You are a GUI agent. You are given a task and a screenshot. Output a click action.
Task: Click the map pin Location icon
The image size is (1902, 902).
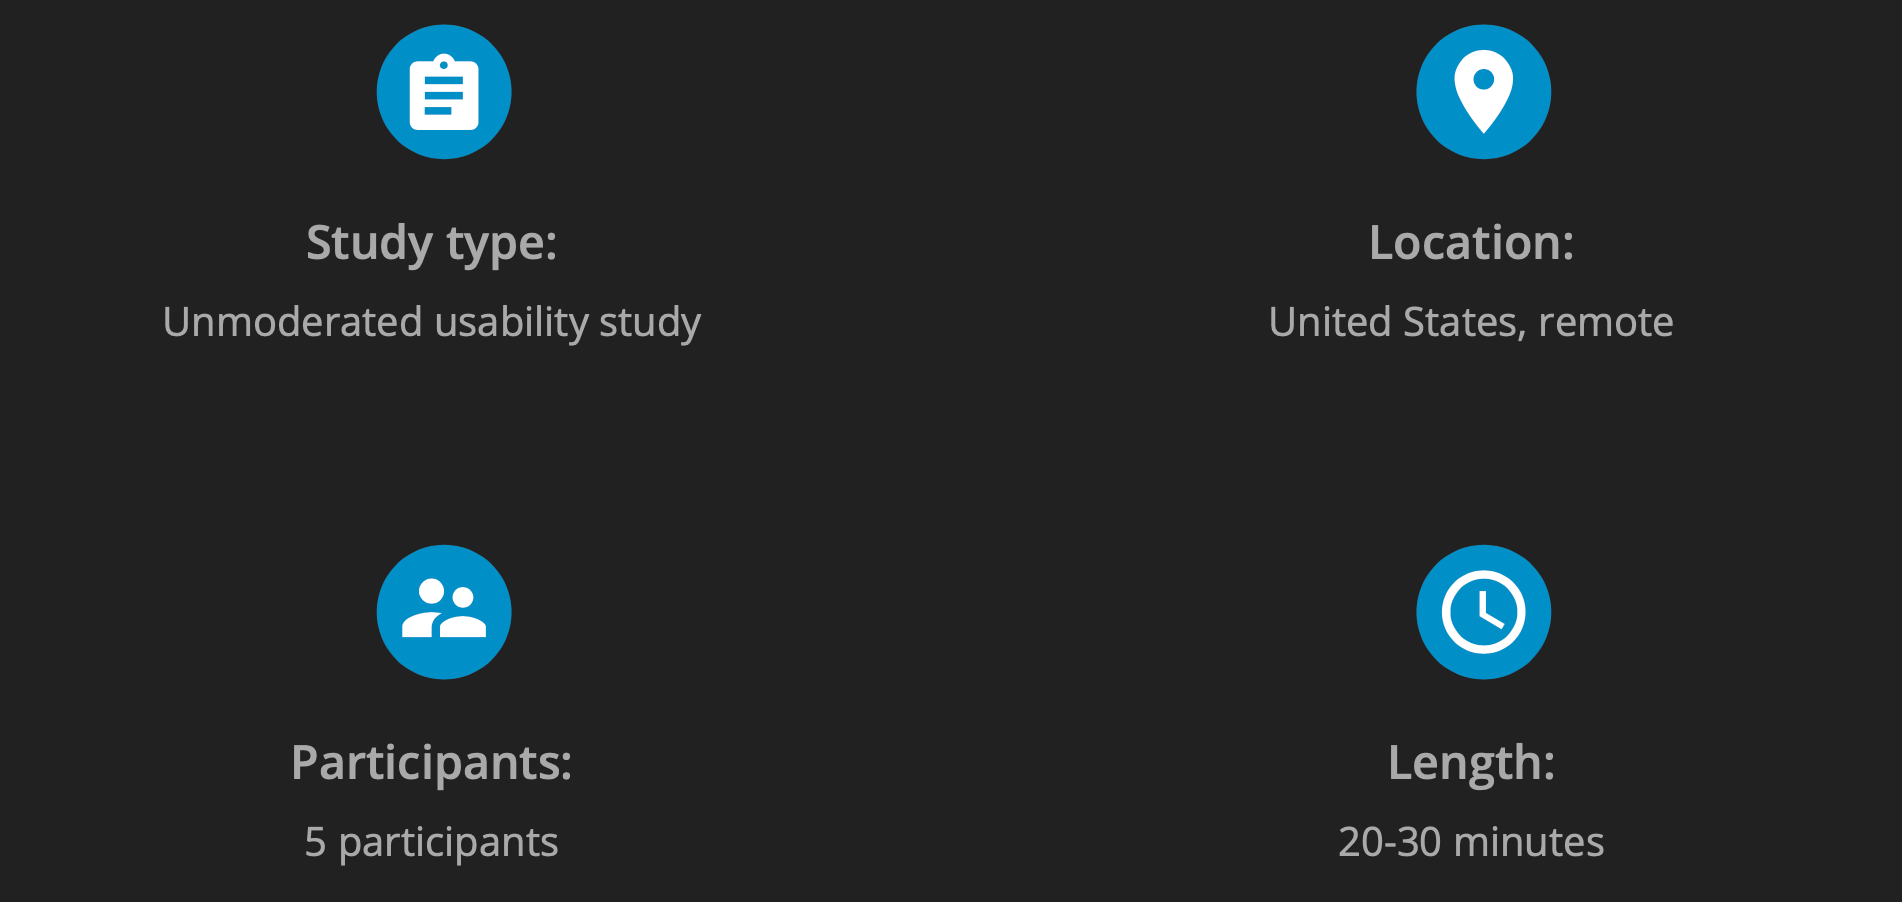[x=1483, y=92]
